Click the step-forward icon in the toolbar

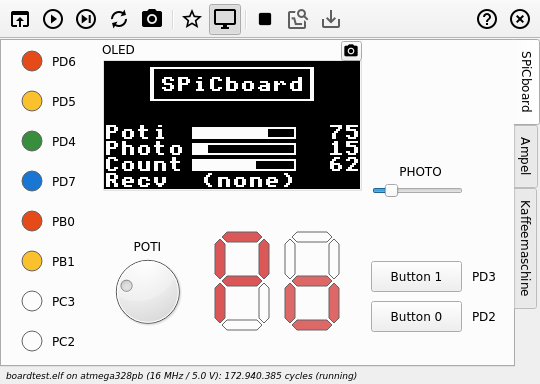click(86, 19)
